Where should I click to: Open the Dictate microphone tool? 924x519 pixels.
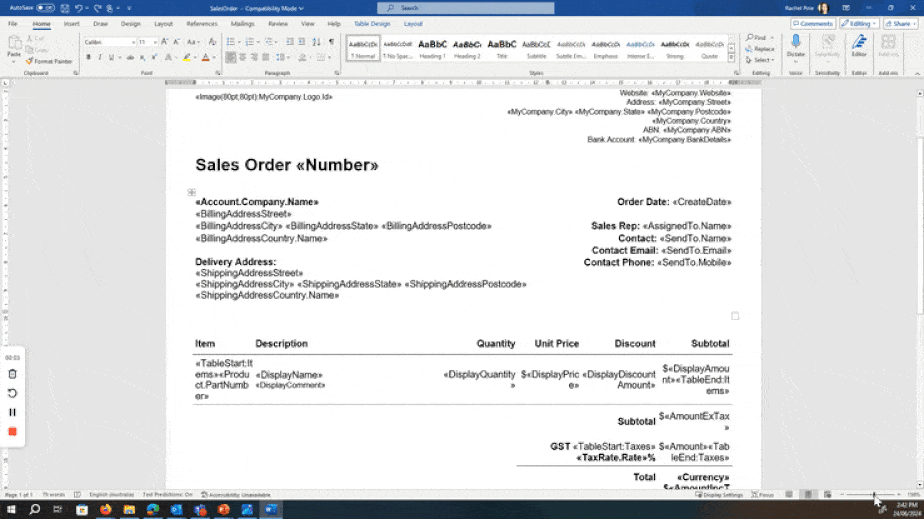(x=795, y=46)
